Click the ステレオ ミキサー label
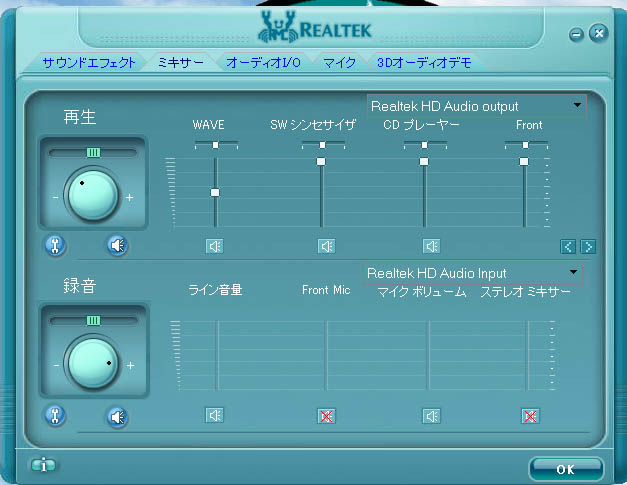627x485 pixels. click(525, 292)
